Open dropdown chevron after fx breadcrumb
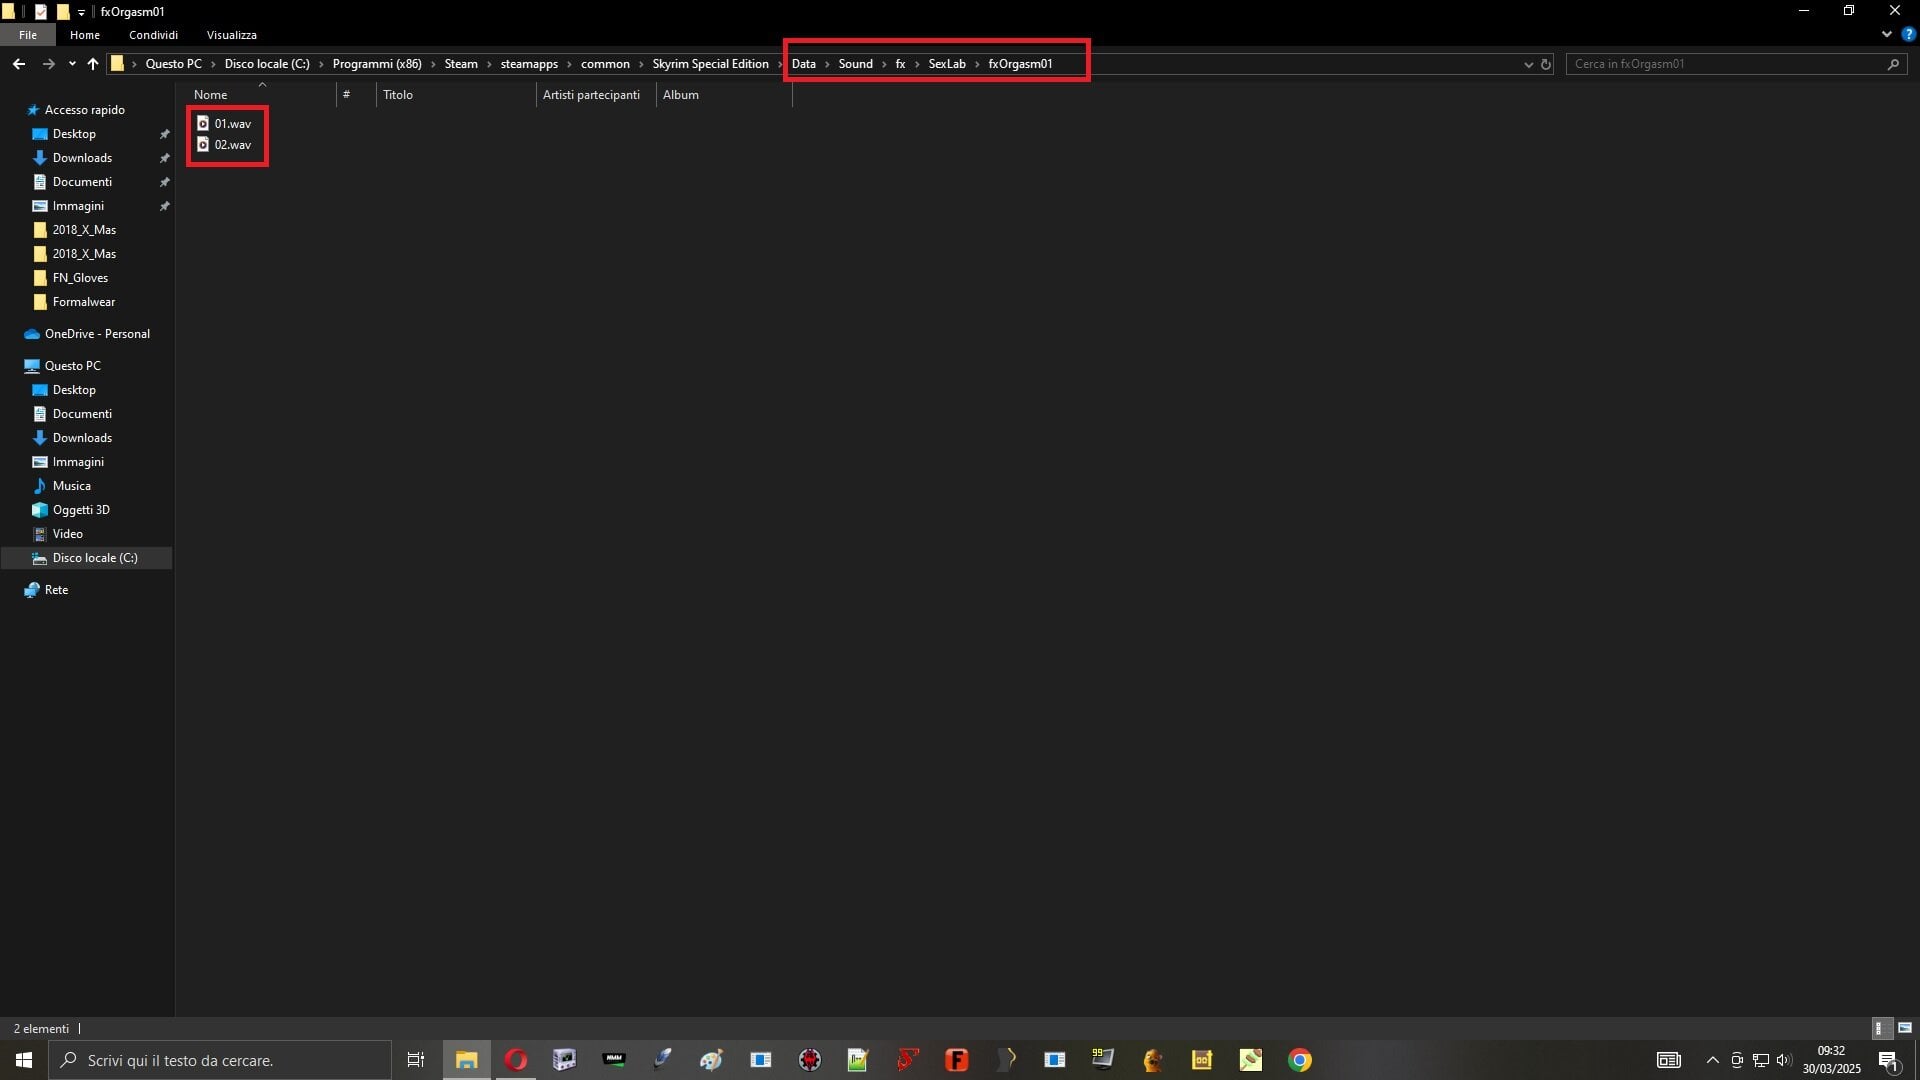Screen dimensions: 1920x1080 pos(916,64)
